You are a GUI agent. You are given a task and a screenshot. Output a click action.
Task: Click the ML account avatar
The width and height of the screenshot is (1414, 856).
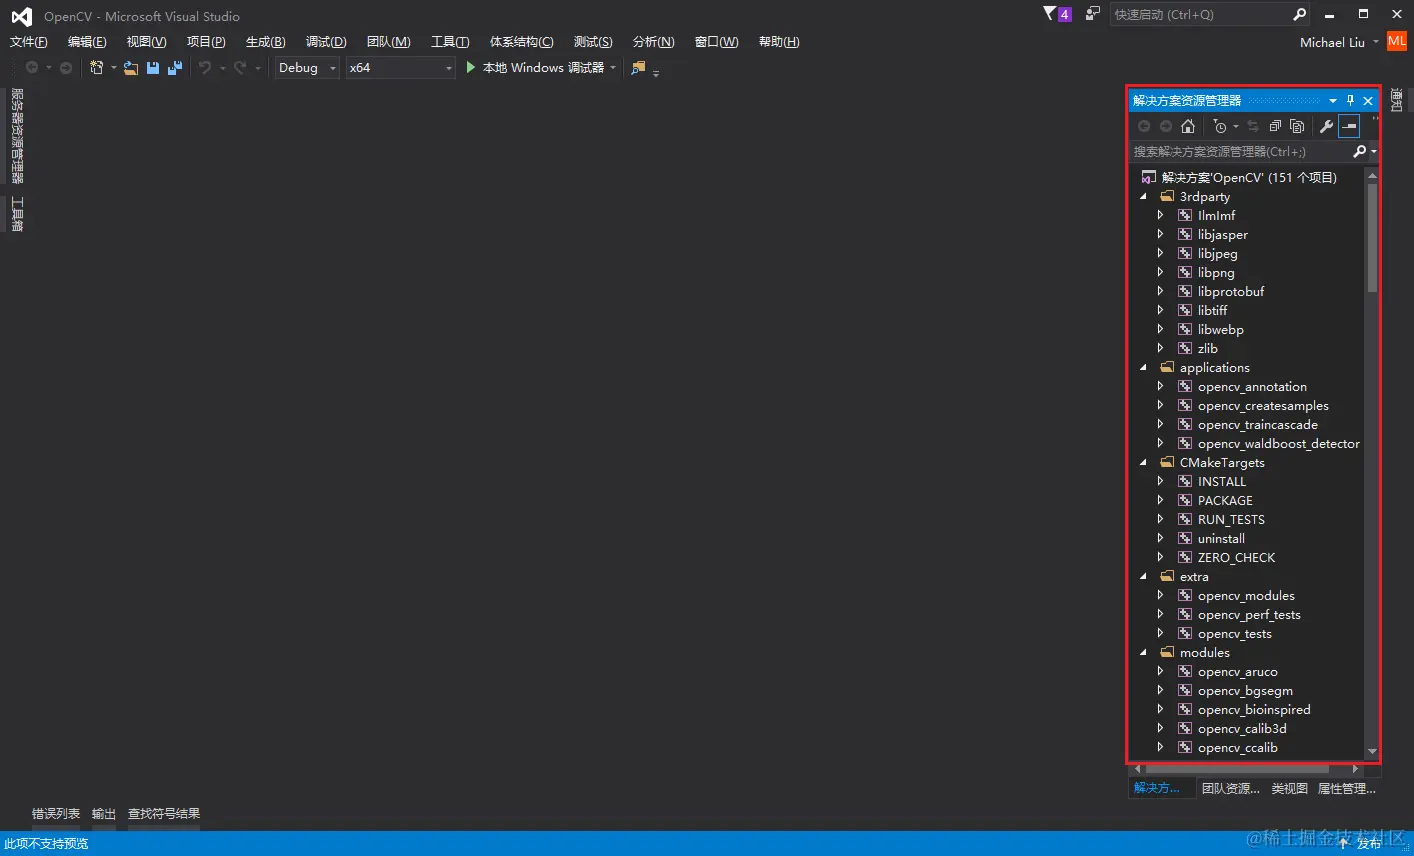1397,41
